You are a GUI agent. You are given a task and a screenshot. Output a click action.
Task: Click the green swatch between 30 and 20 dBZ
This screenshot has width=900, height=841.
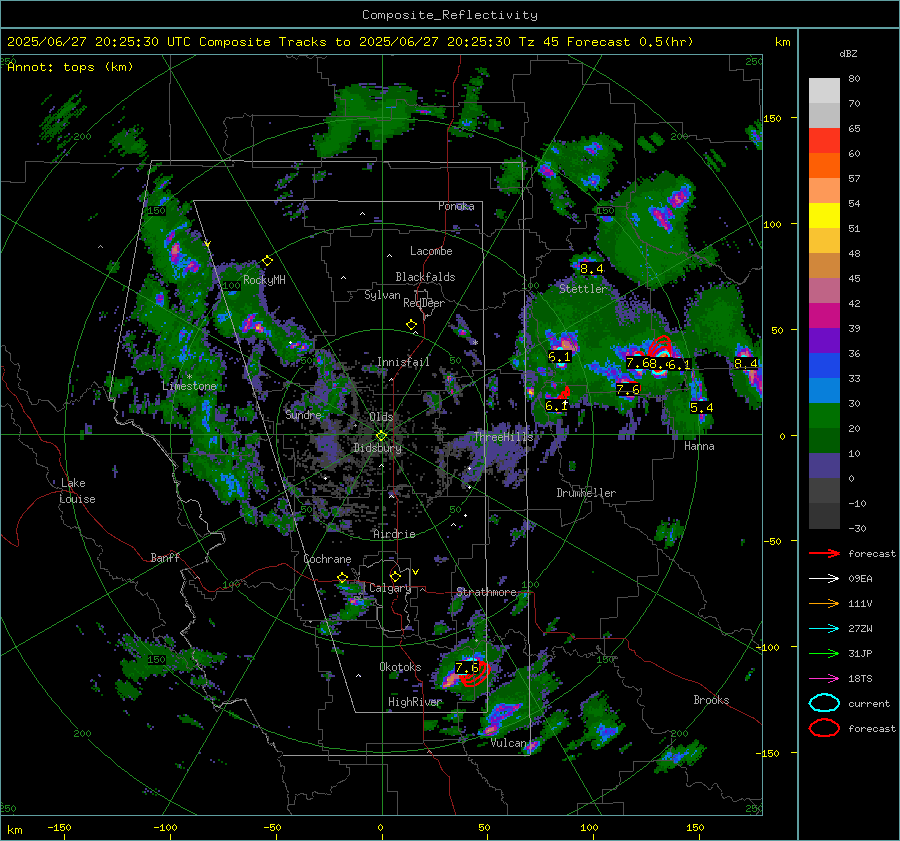(x=824, y=416)
